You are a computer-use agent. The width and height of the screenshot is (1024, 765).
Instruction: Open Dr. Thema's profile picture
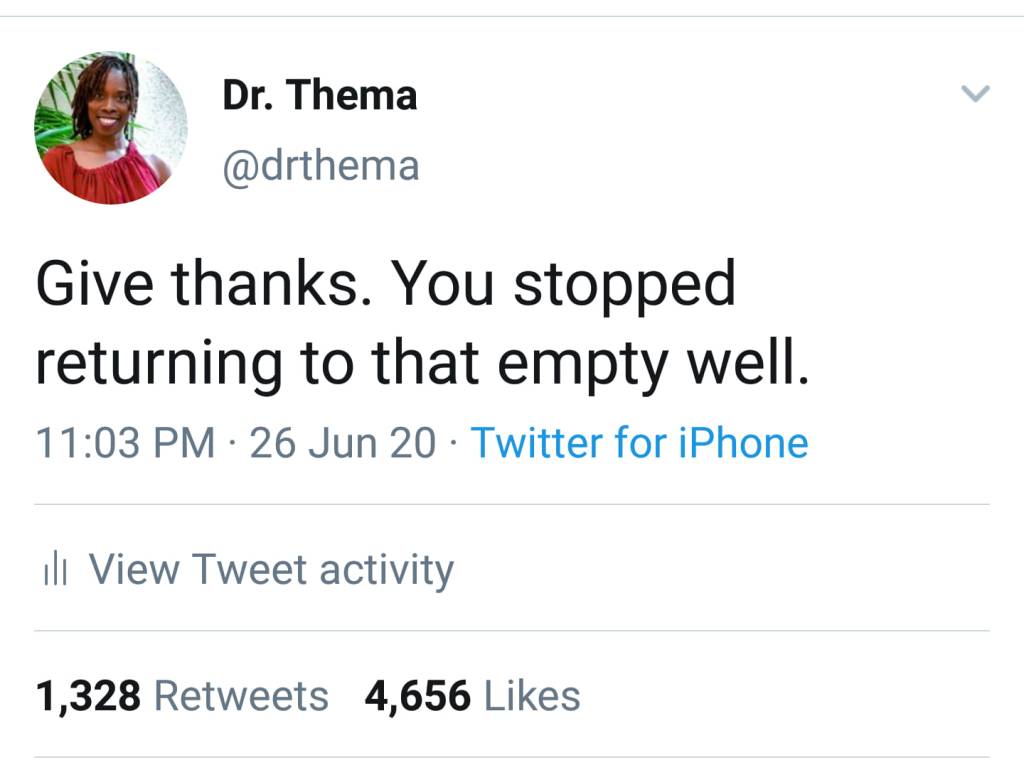click(x=110, y=127)
